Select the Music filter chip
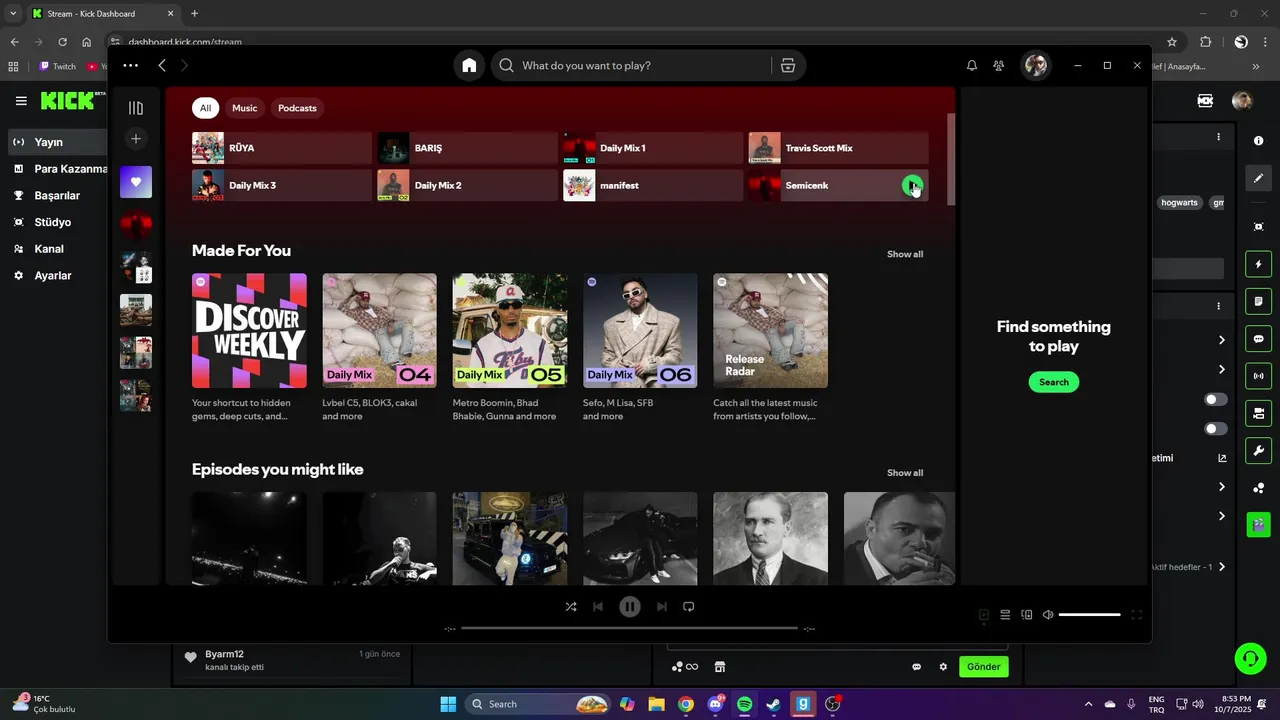Screen dimensions: 1280x720 tap(244, 108)
